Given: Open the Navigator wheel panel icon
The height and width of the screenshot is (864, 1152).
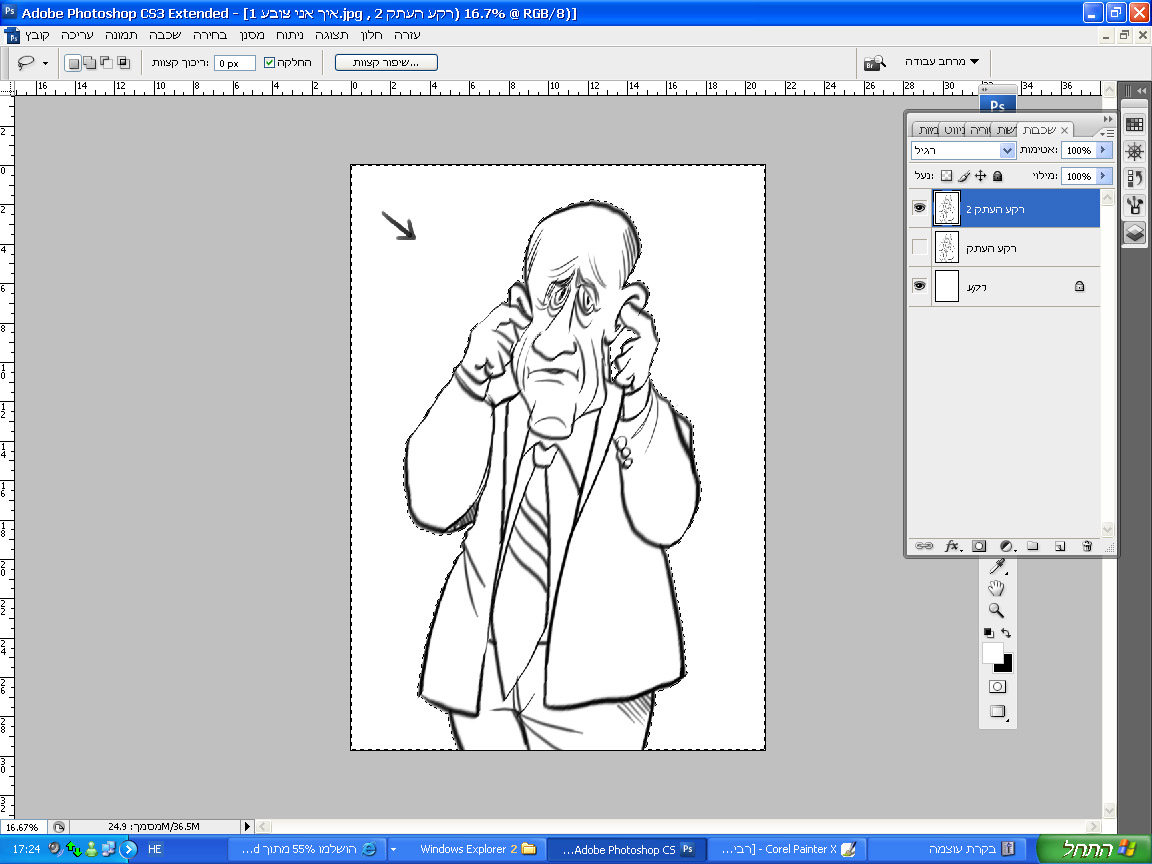Looking at the screenshot, I should 1134,151.
